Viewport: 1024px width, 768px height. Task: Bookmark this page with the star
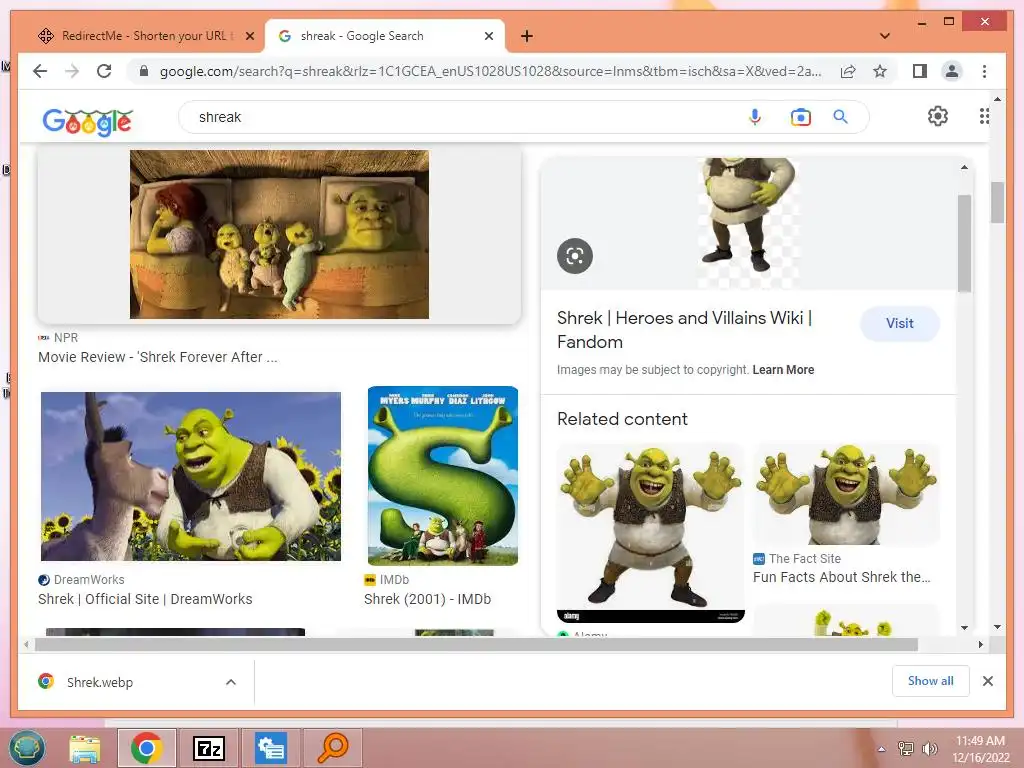880,71
